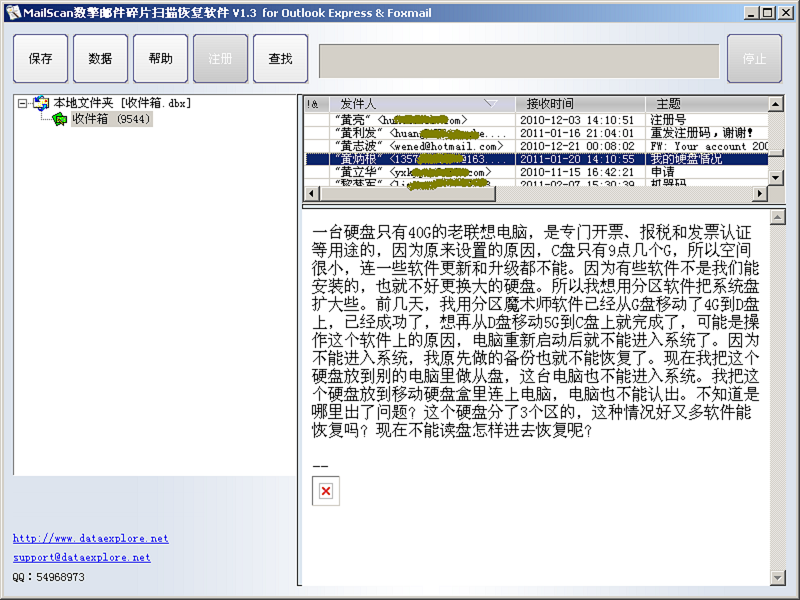Click the 保存 (Save) toolbar button
The height and width of the screenshot is (600, 800).
click(41, 59)
